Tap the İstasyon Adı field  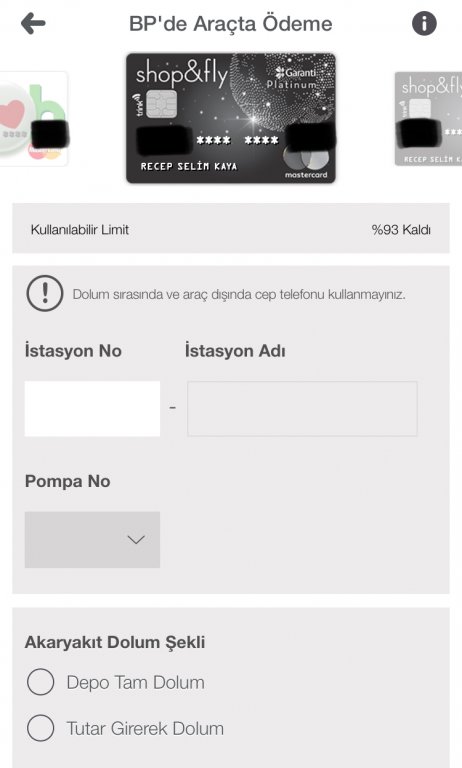[302, 408]
